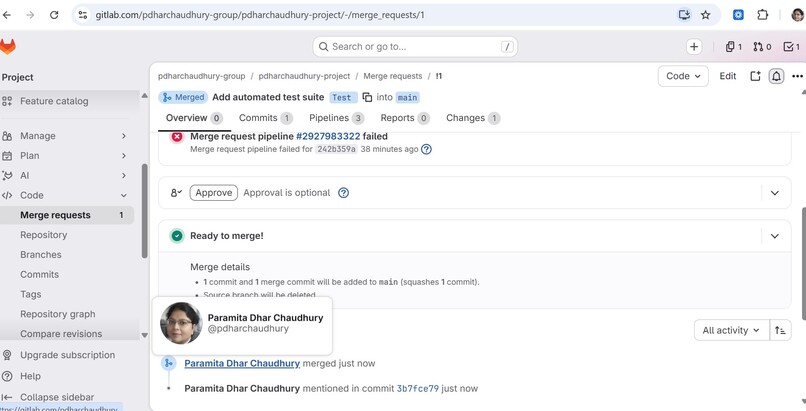
Task: Toggle activity sort direction button
Action: coord(780,330)
